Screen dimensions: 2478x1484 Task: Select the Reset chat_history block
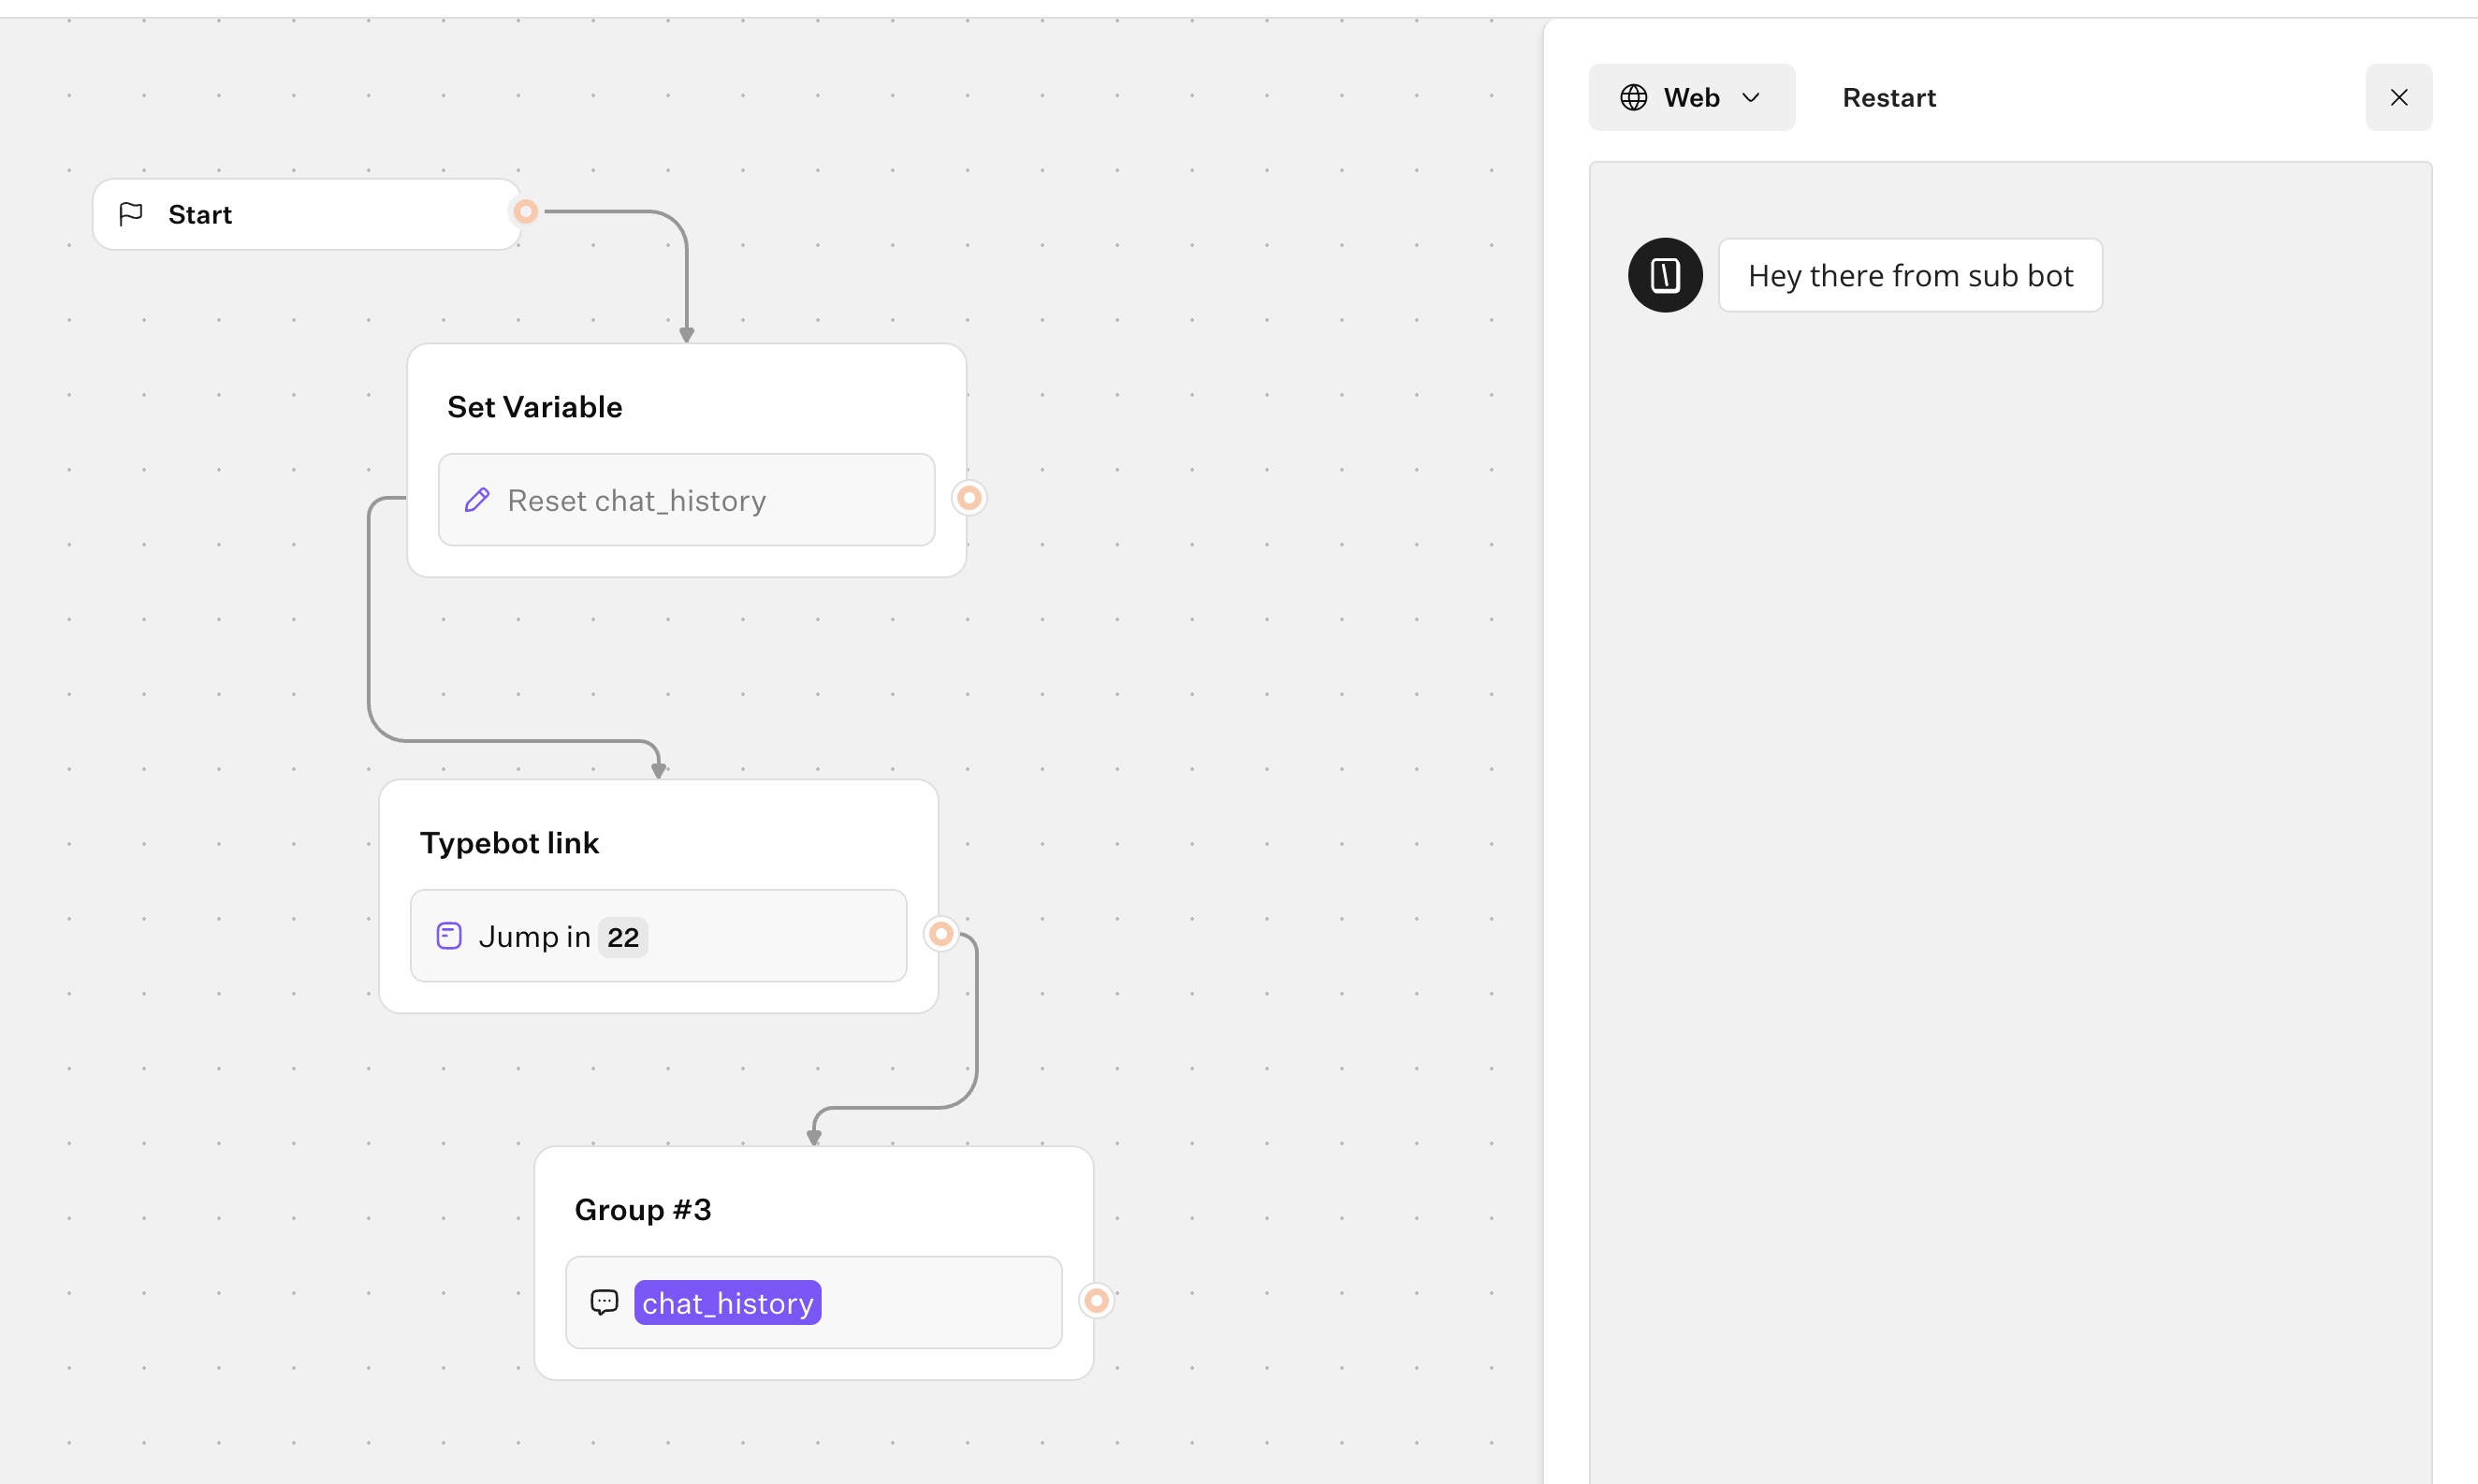coord(686,500)
